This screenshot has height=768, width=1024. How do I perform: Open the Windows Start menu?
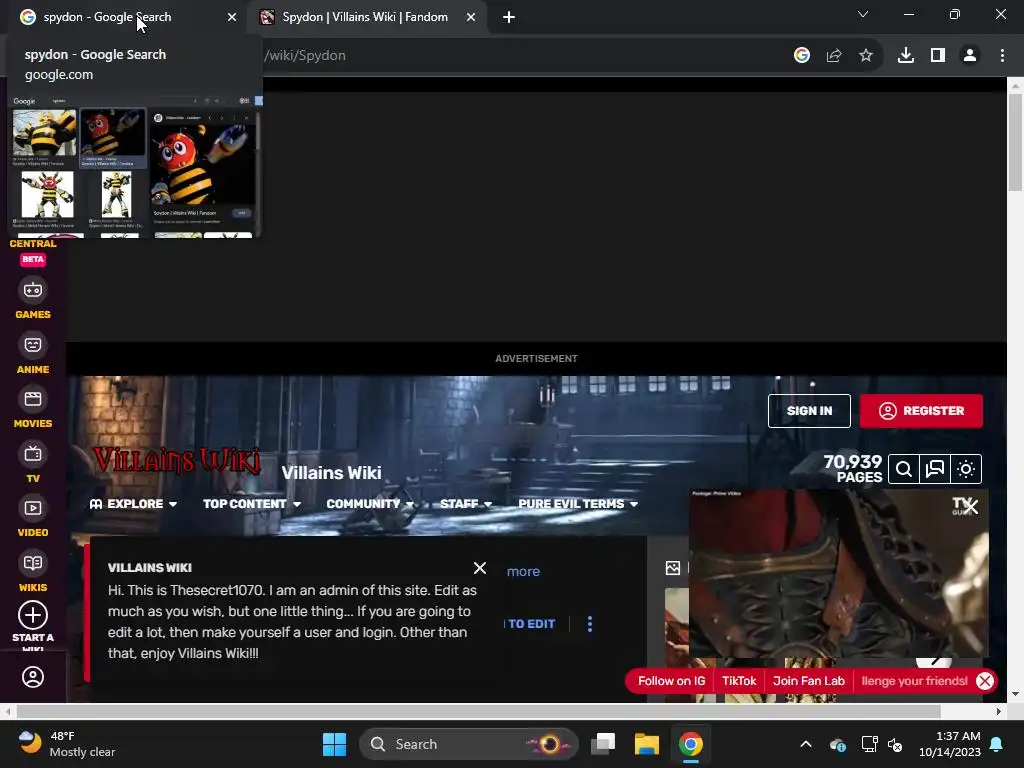click(x=334, y=744)
